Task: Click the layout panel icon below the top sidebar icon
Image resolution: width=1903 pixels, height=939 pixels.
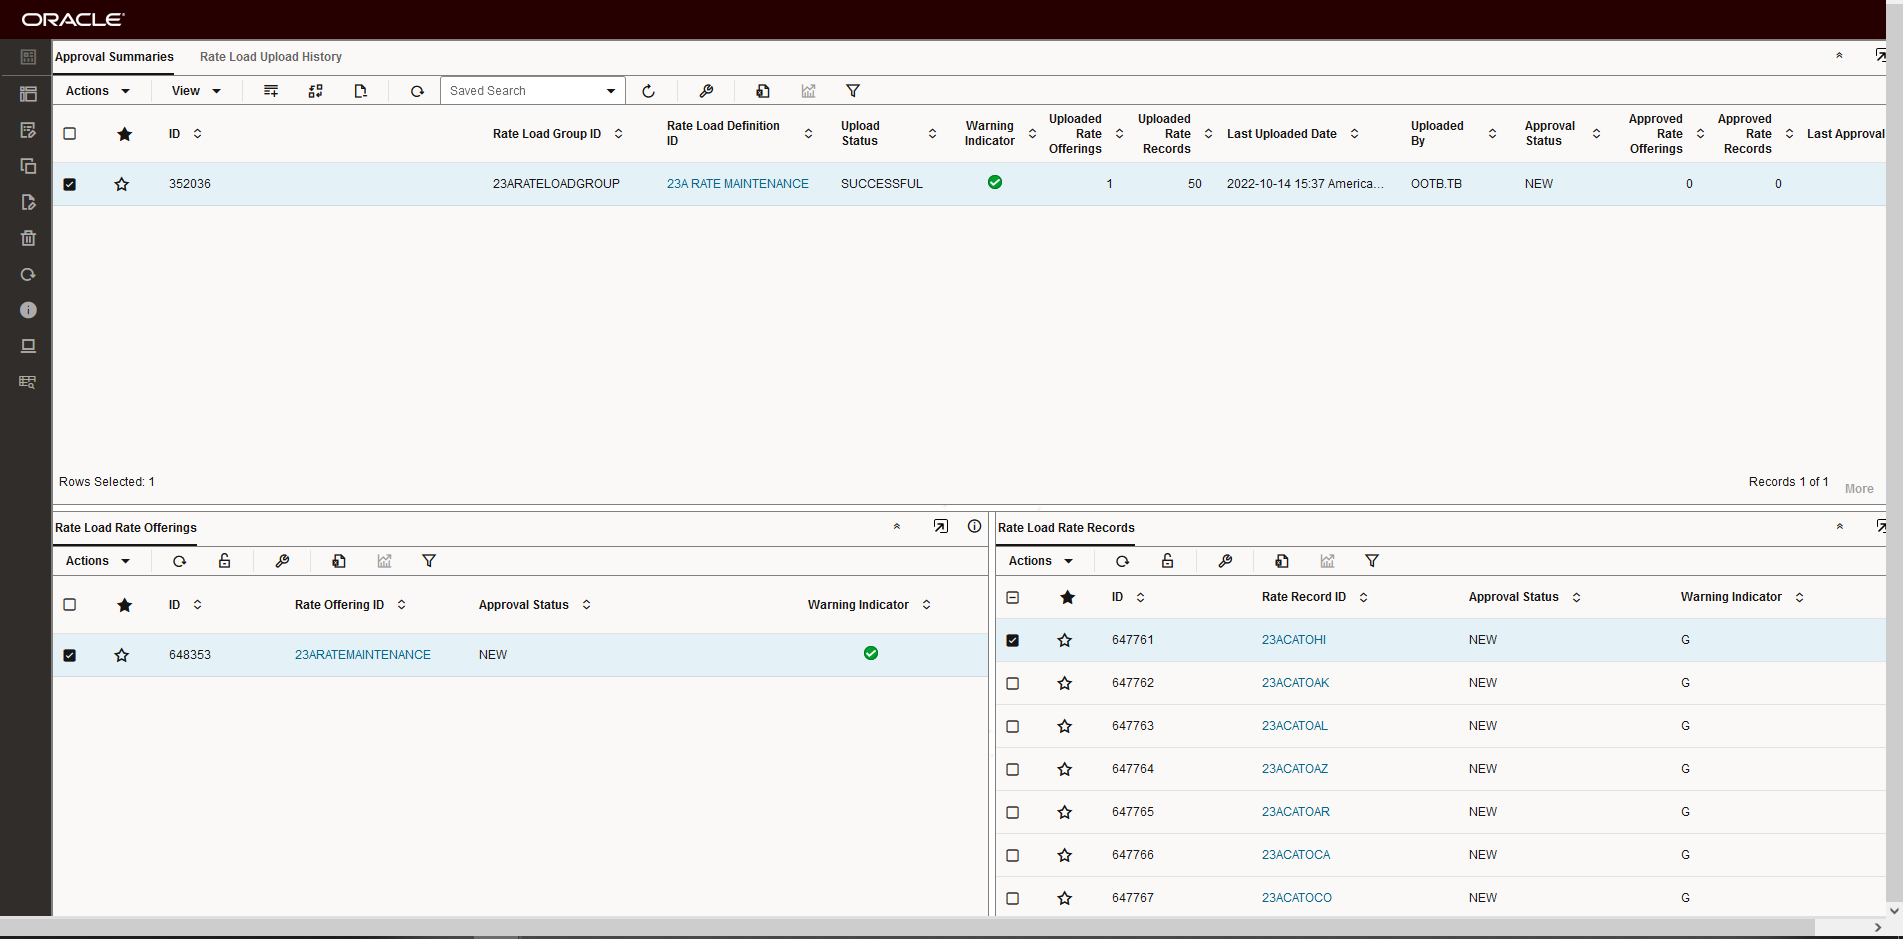Action: pyautogui.click(x=28, y=94)
